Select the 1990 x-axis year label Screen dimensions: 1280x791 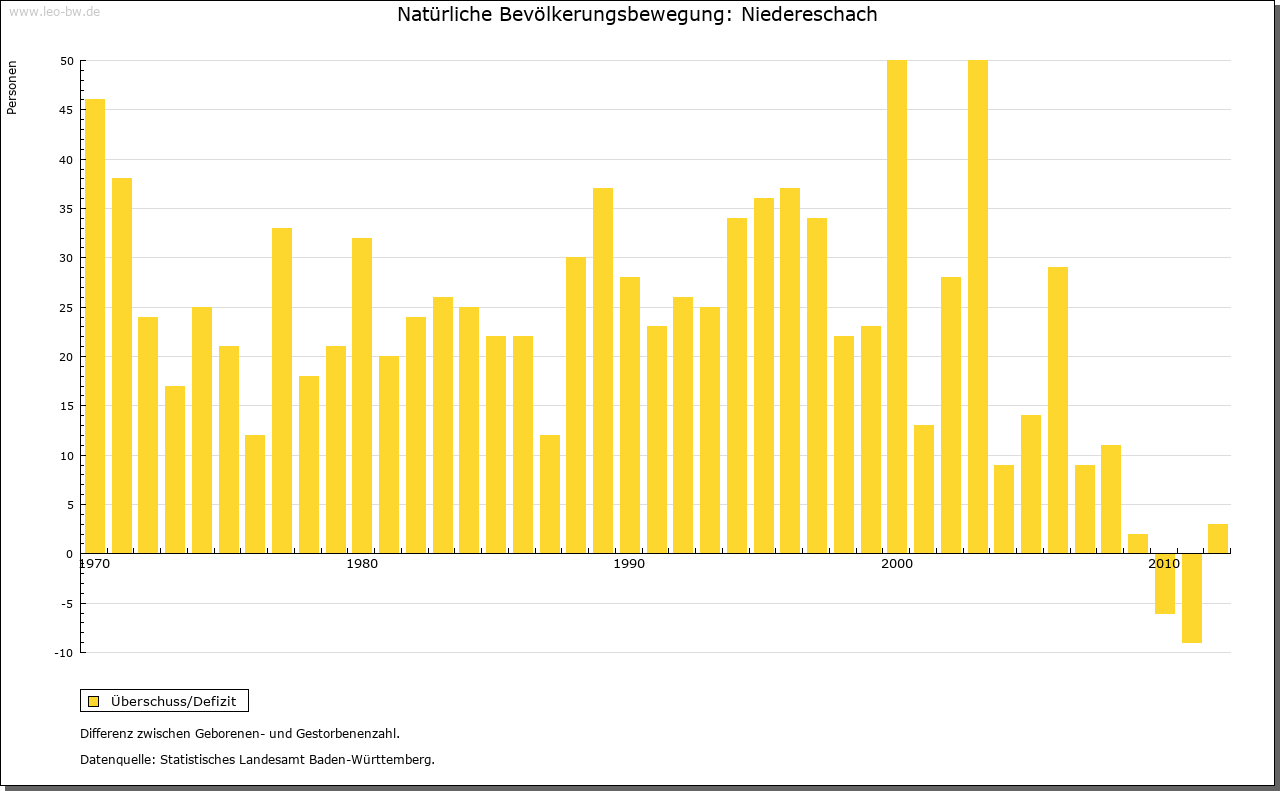point(629,564)
